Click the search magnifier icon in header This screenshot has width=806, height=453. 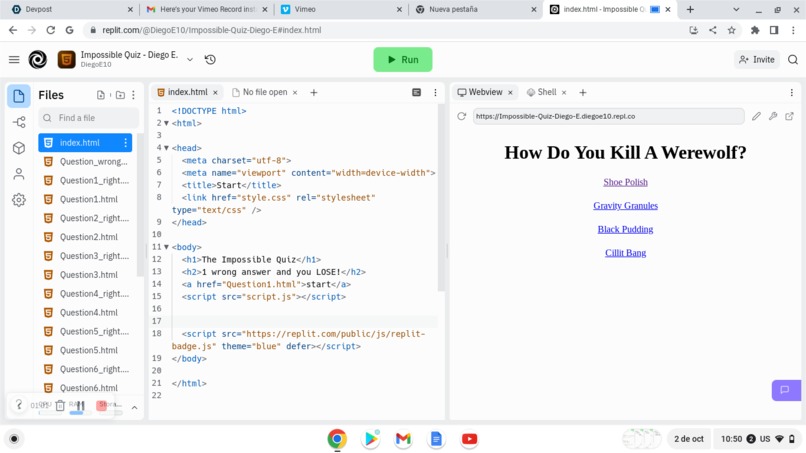coord(793,60)
